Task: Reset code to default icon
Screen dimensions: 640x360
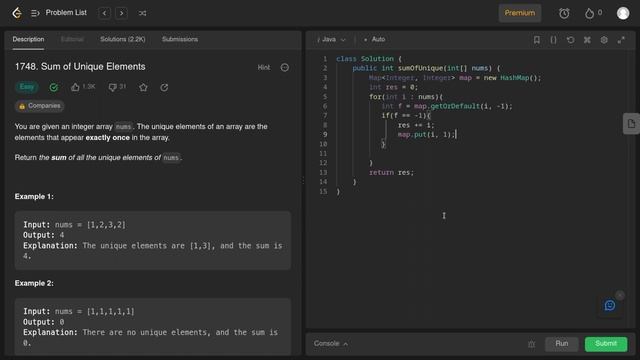Action: (x=570, y=40)
